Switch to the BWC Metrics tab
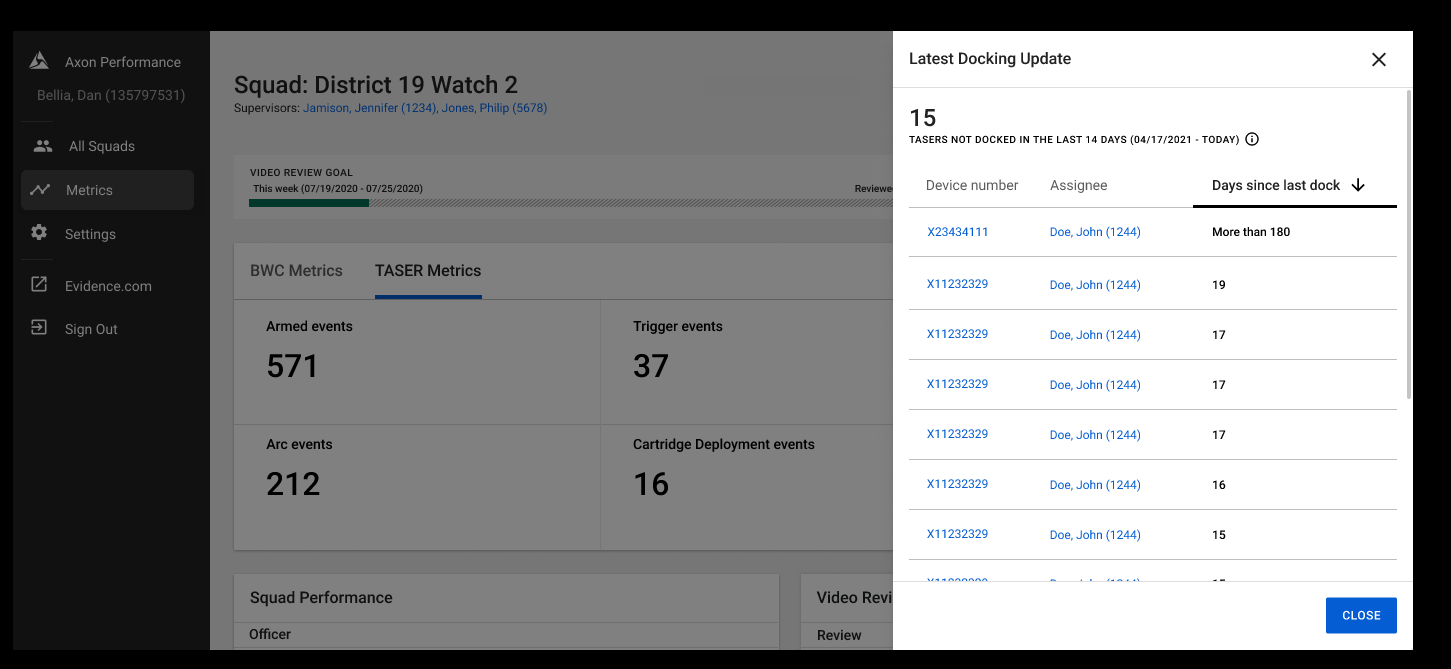Screen dimensions: 1451x669 [295, 270]
